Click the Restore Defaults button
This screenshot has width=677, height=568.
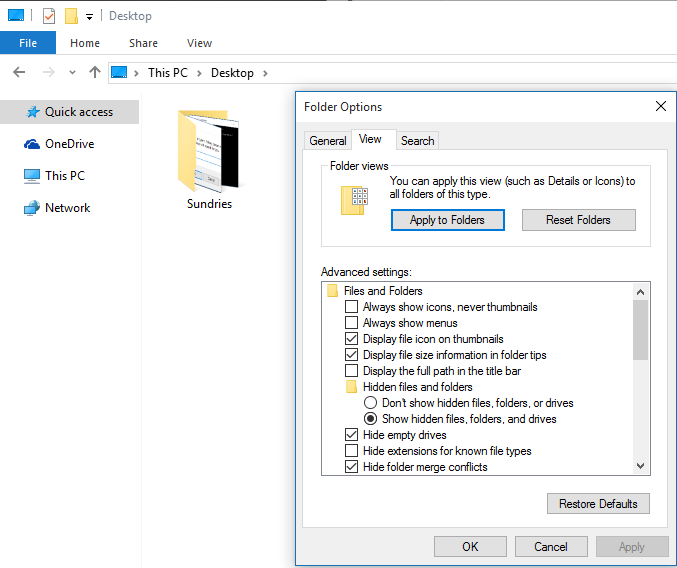[x=598, y=504]
